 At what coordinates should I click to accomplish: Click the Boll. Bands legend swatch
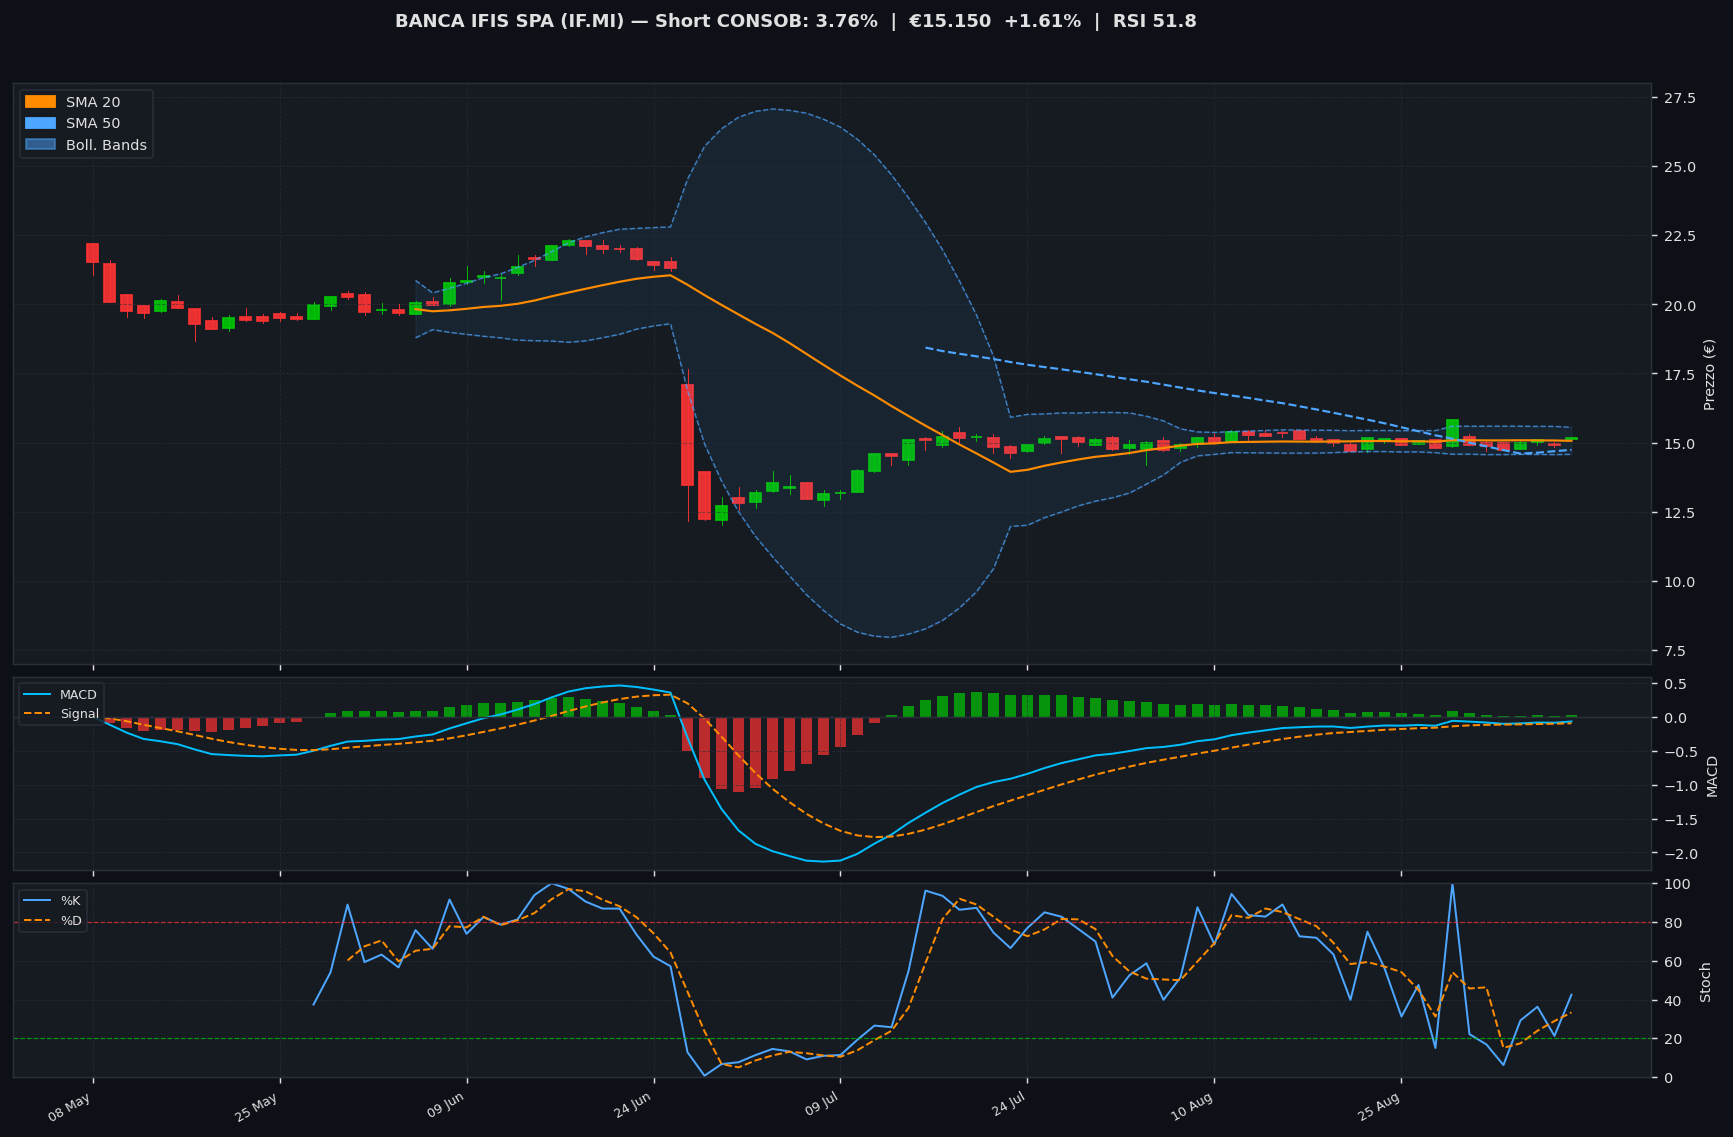point(40,145)
